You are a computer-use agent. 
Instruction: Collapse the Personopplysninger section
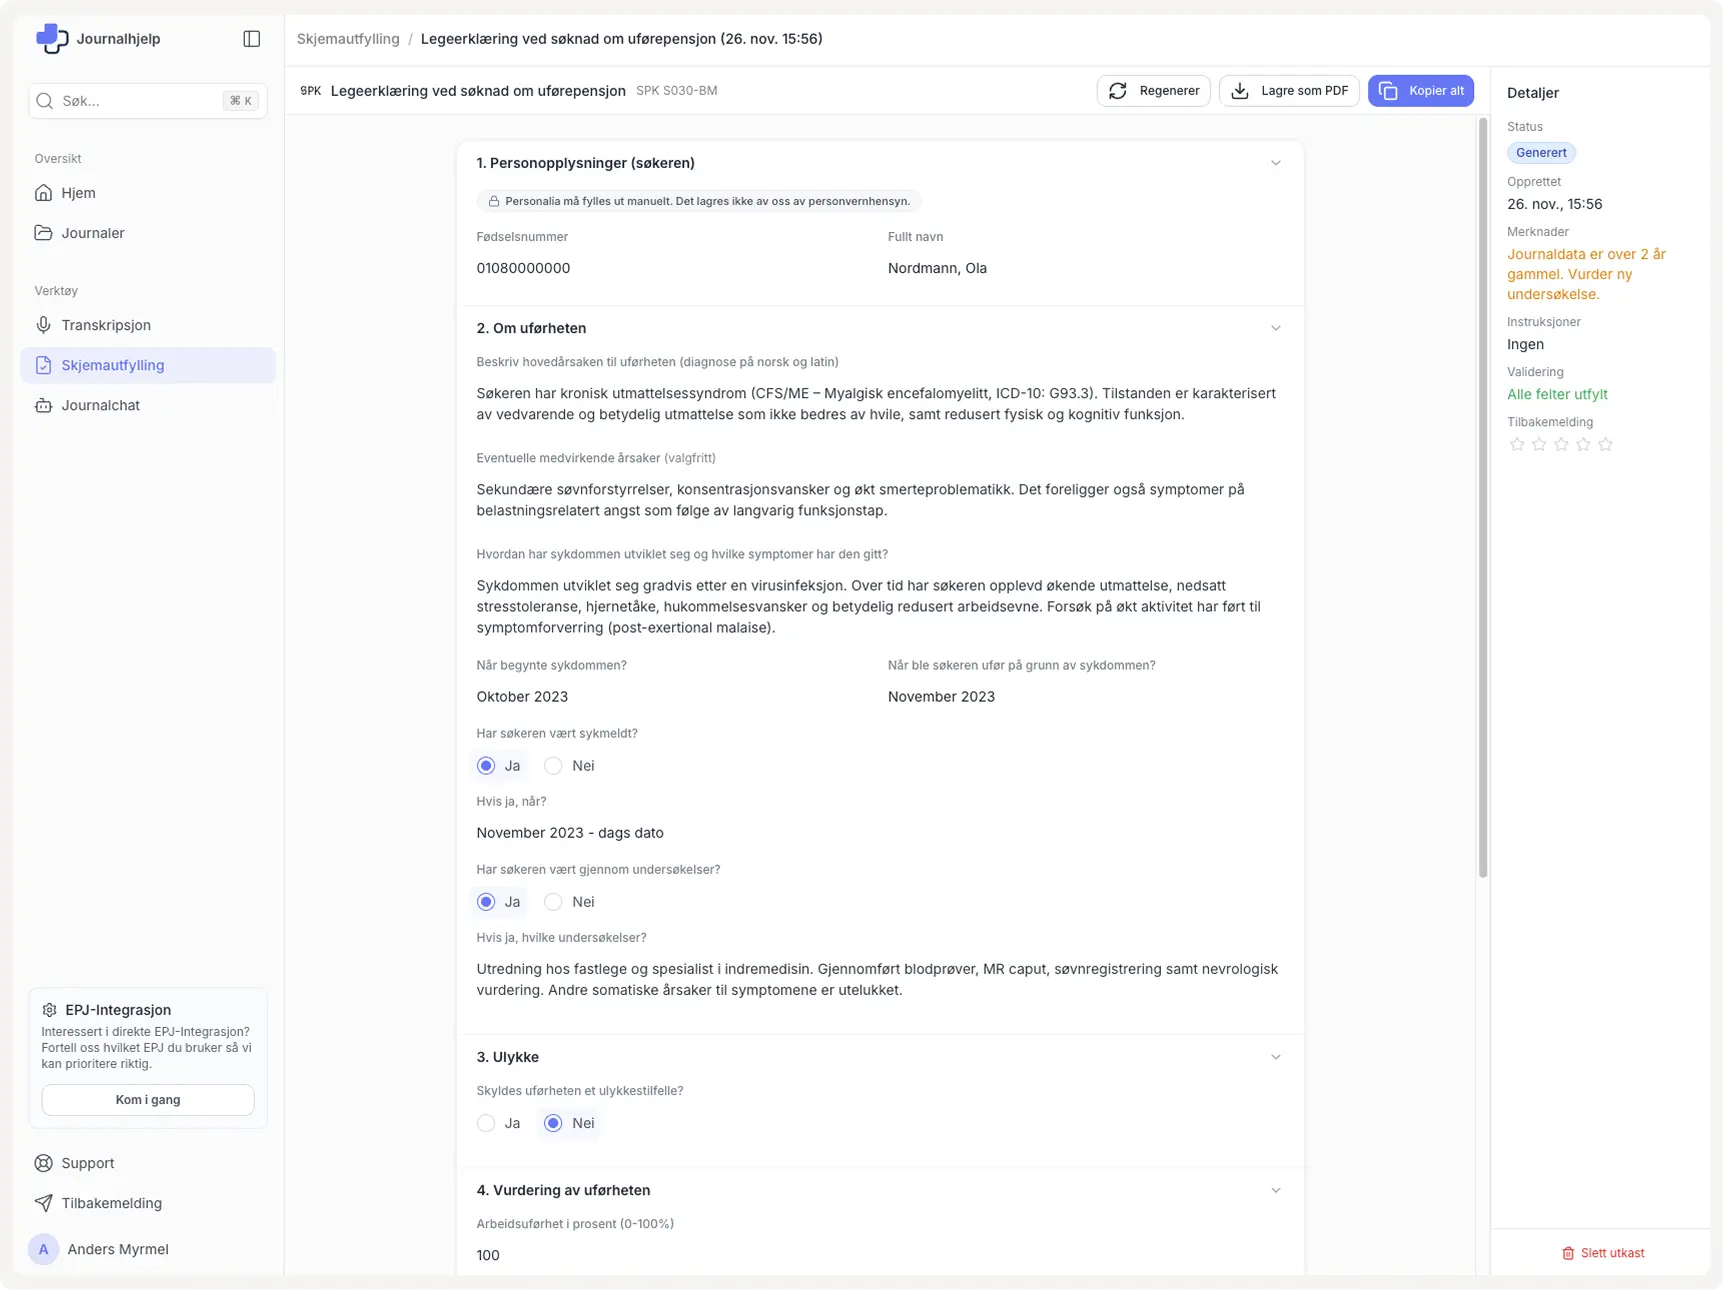1275,163
